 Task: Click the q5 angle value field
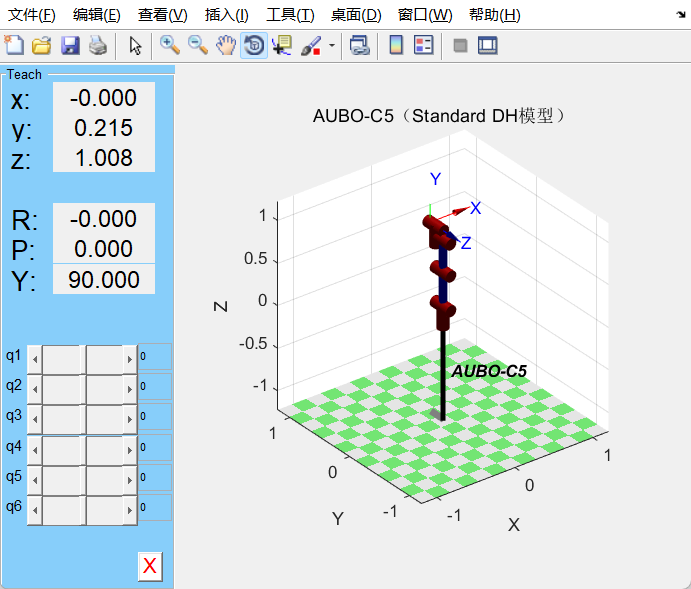click(155, 477)
